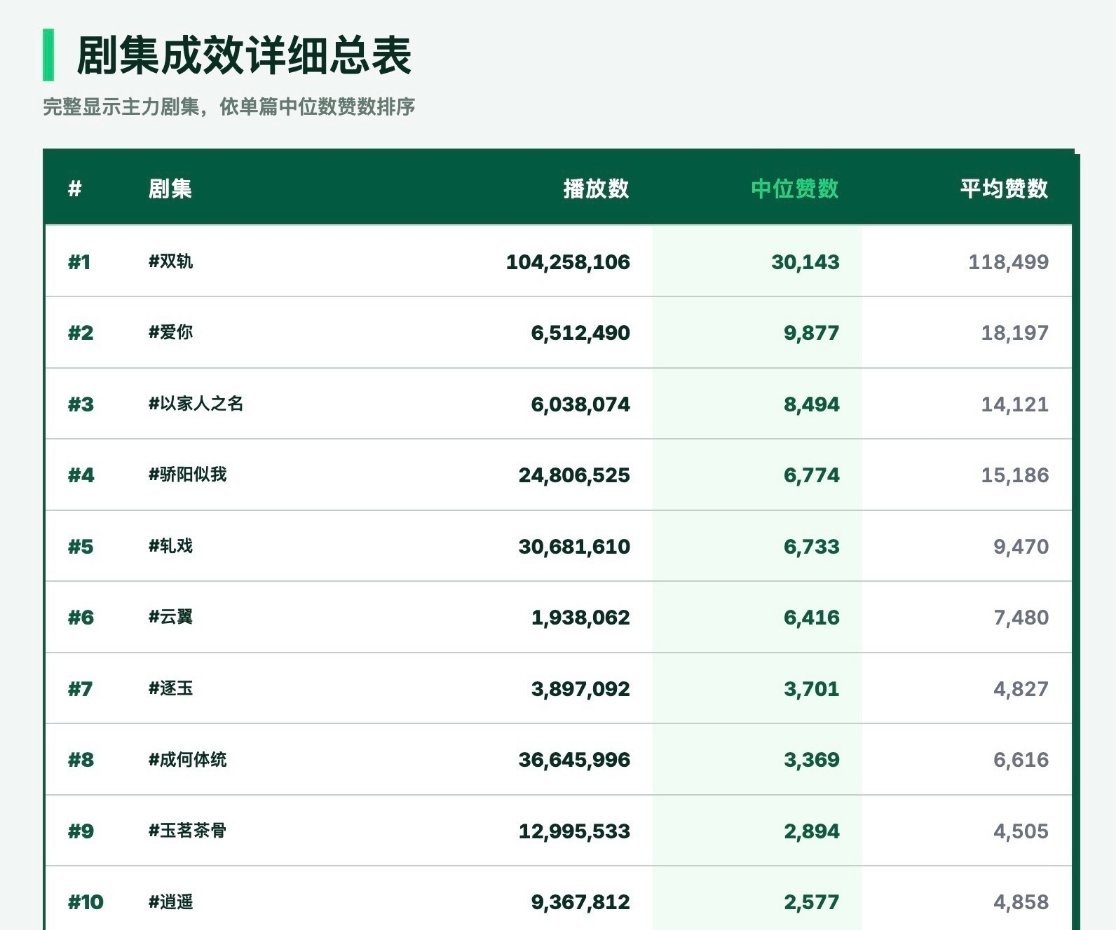Click the # rank column header
1116x930 pixels.
(75, 189)
